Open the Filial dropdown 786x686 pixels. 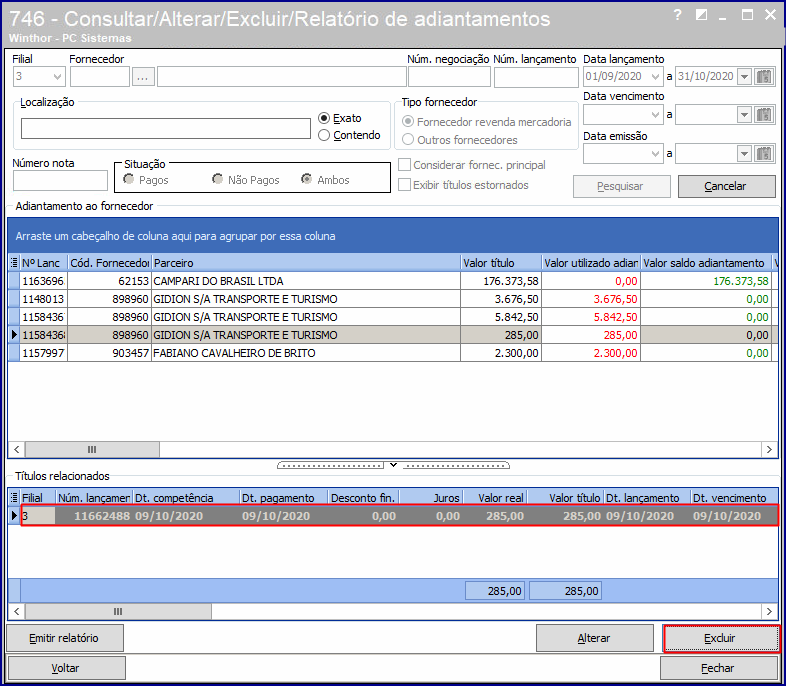[x=58, y=77]
